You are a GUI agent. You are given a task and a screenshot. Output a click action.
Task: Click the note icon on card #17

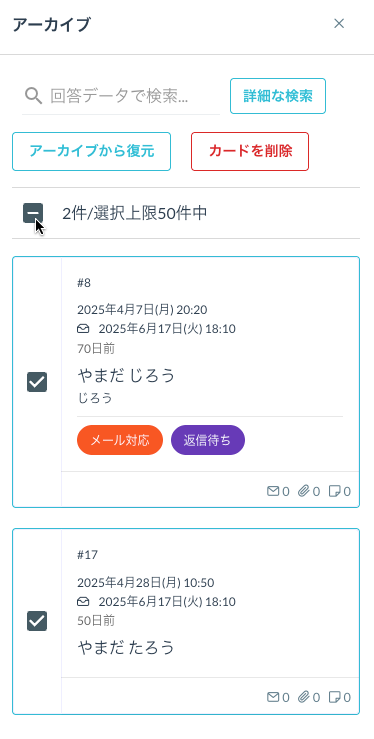click(334, 697)
